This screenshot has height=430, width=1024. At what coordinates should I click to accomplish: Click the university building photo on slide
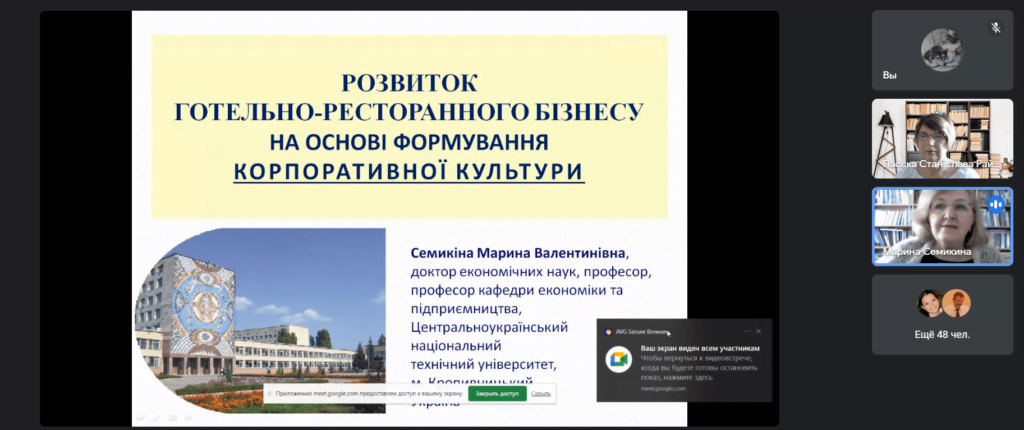pyautogui.click(x=260, y=320)
